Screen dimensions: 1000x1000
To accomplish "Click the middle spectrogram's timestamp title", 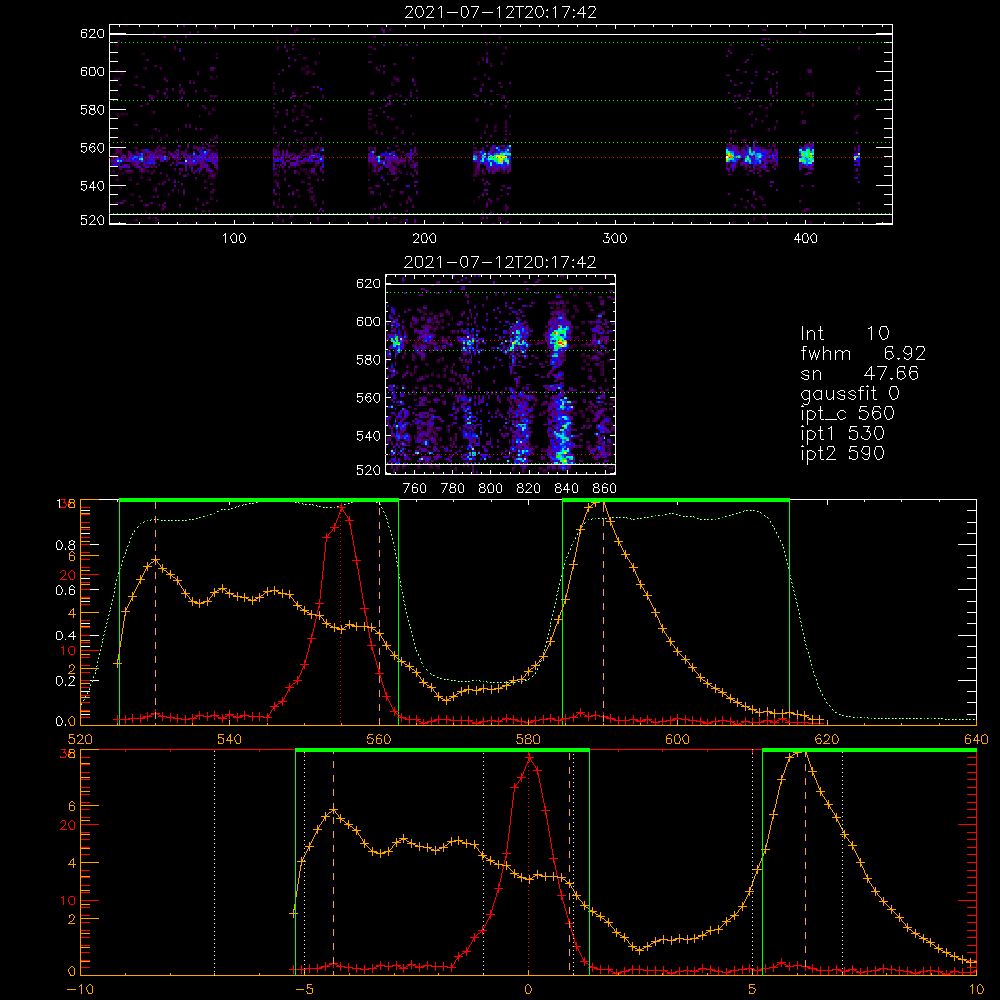I will [x=500, y=262].
